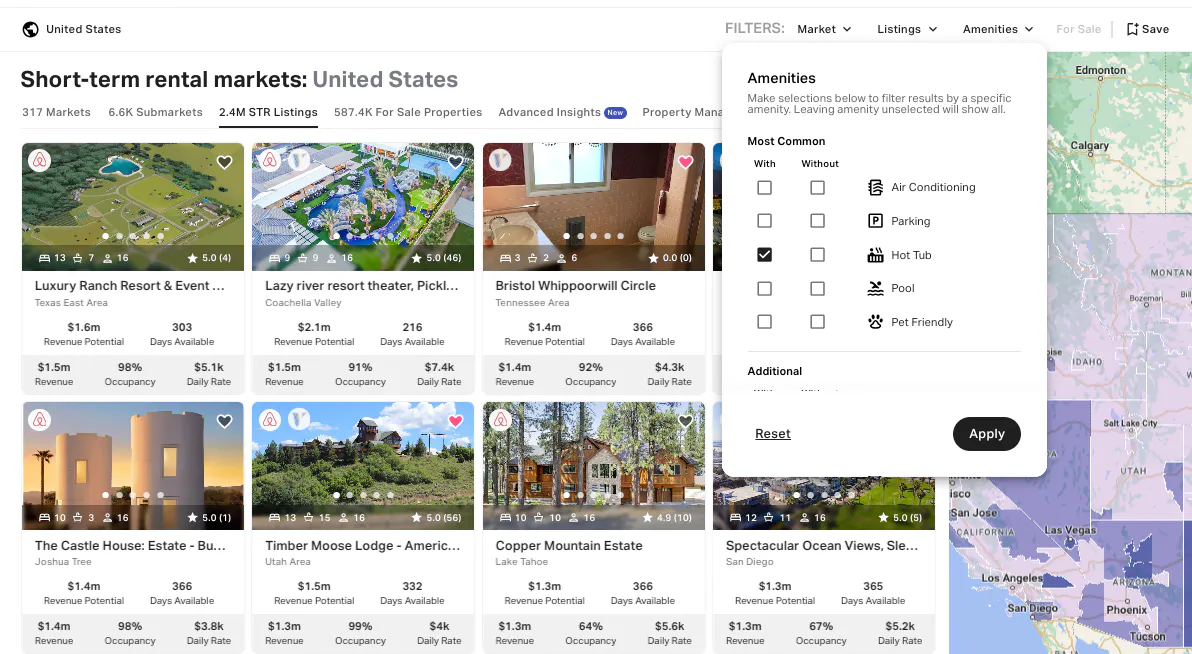
Task: Open 587.4K For Sale Properties tab
Action: click(x=407, y=112)
